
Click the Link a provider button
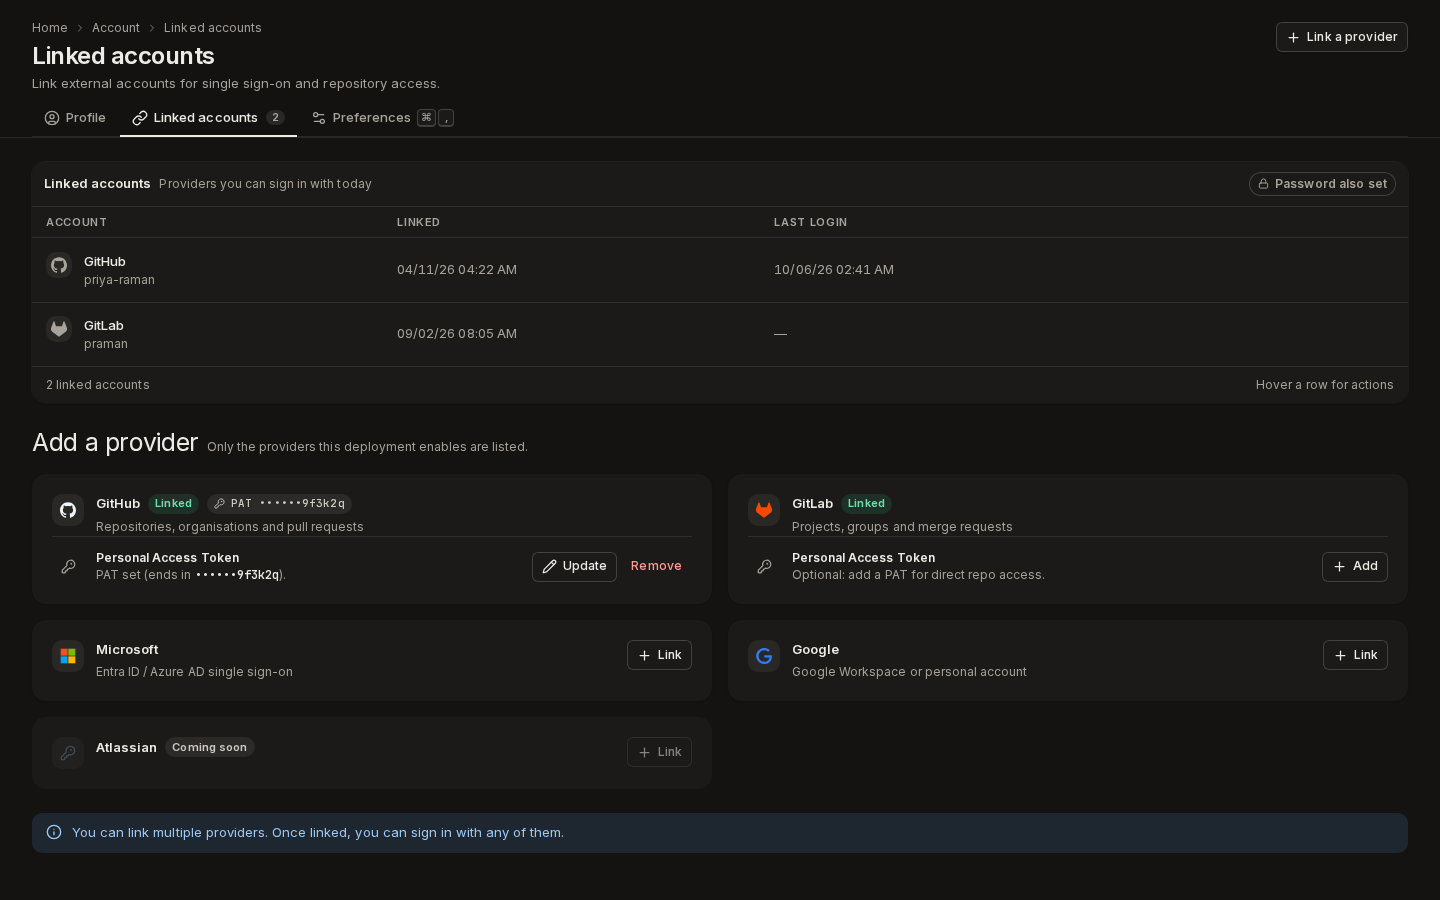(1342, 37)
